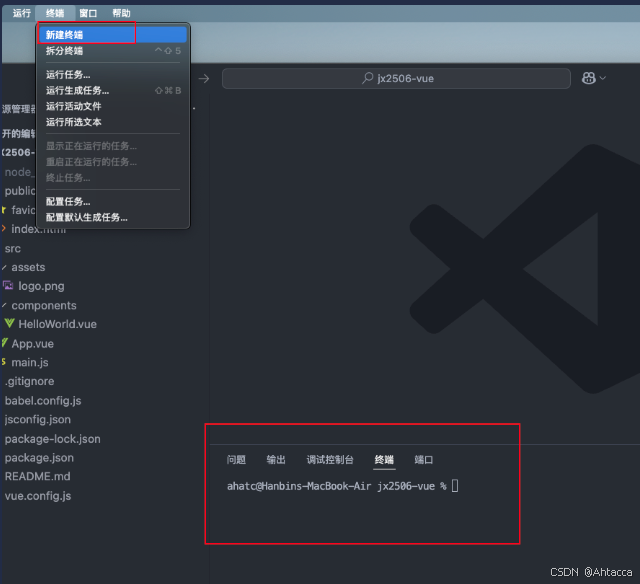Switch to the 问题 panel tab
The image size is (640, 584).
[x=236, y=460]
